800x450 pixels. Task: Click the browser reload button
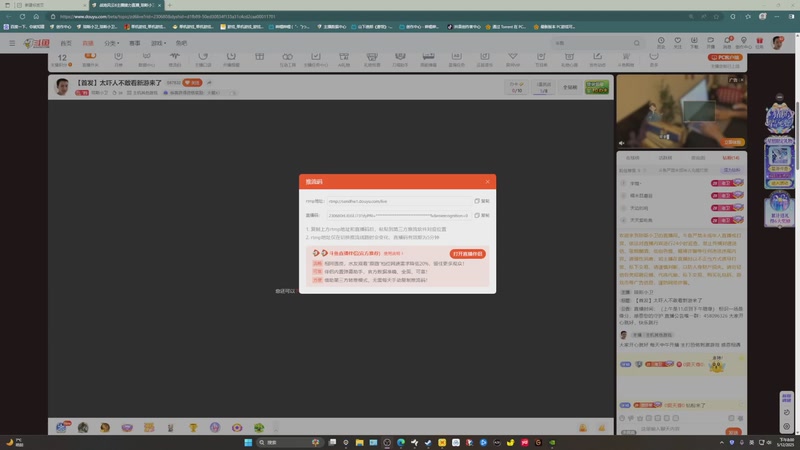(x=22, y=16)
